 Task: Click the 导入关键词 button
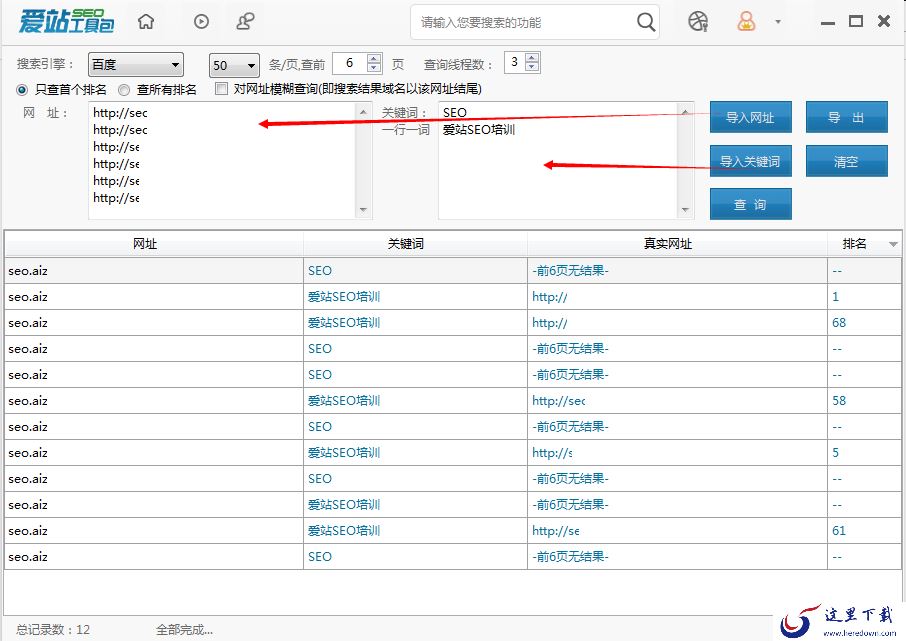click(750, 161)
